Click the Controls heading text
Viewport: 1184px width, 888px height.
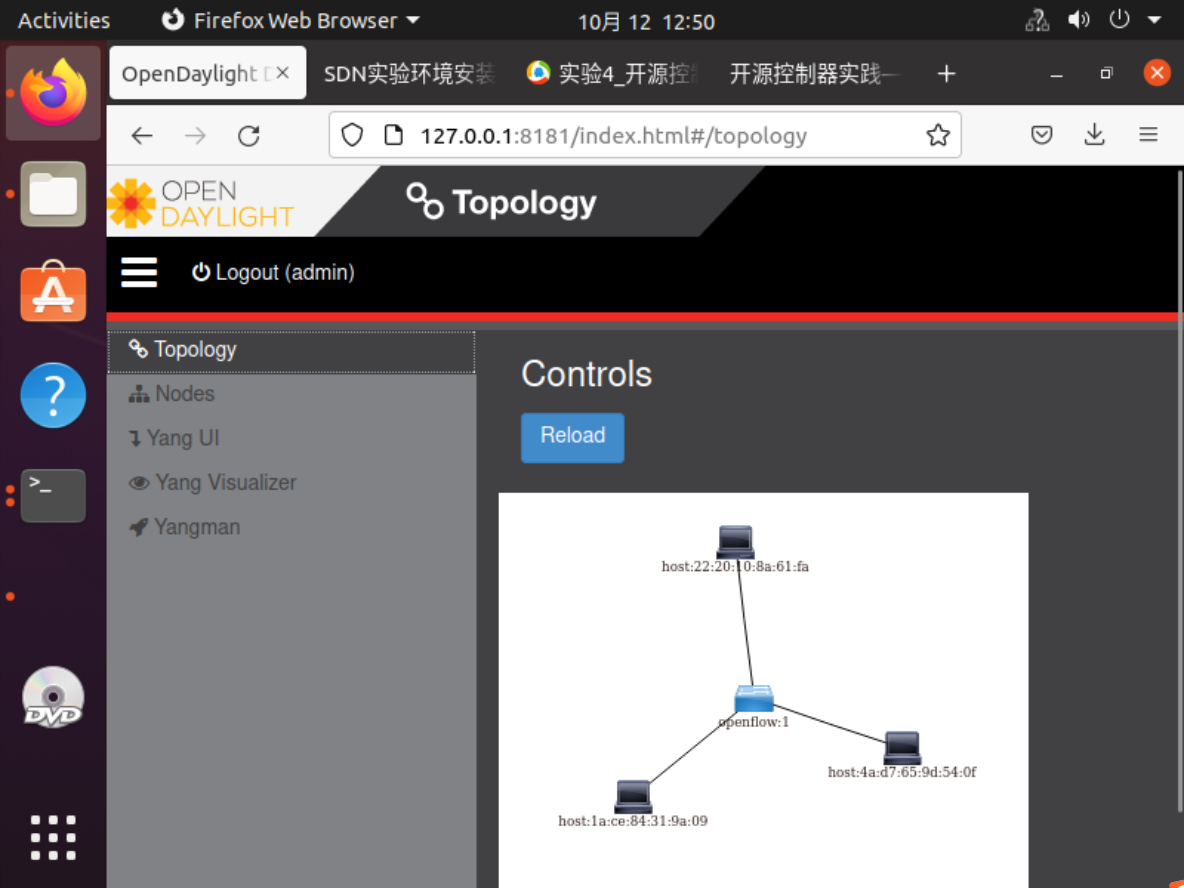coord(587,374)
